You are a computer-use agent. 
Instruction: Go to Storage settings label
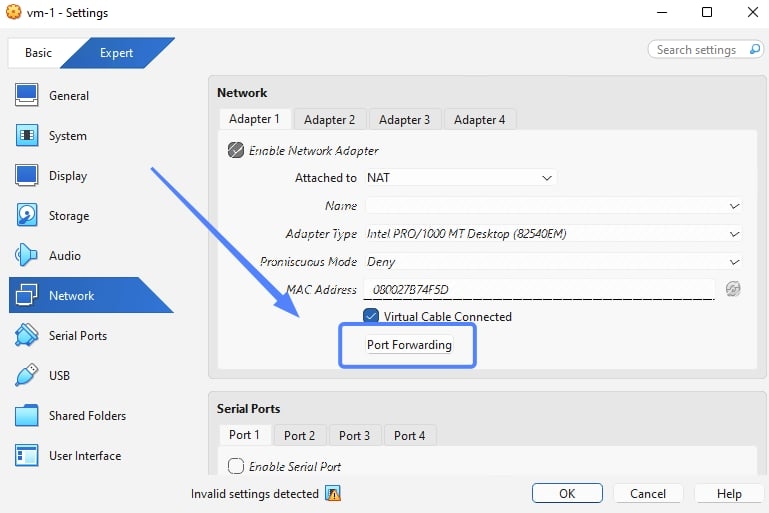click(69, 216)
